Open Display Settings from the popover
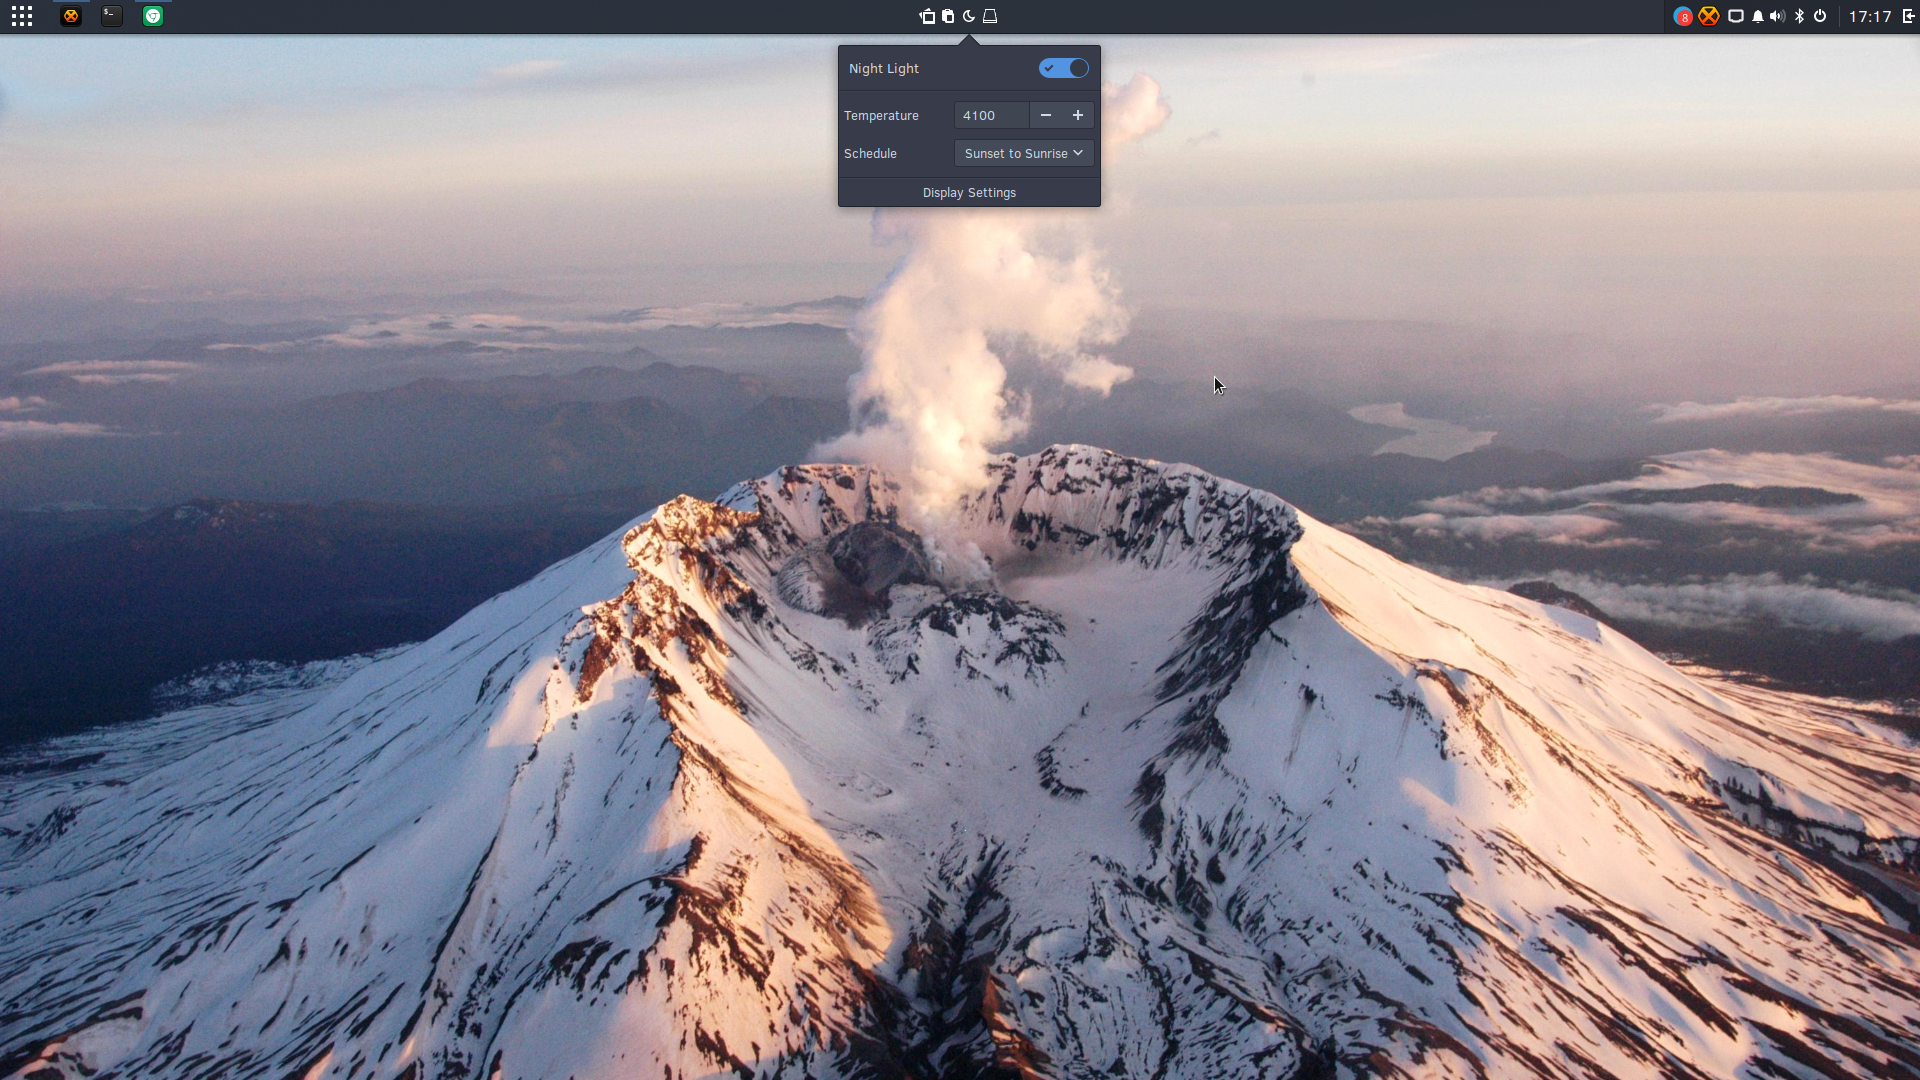 click(969, 192)
